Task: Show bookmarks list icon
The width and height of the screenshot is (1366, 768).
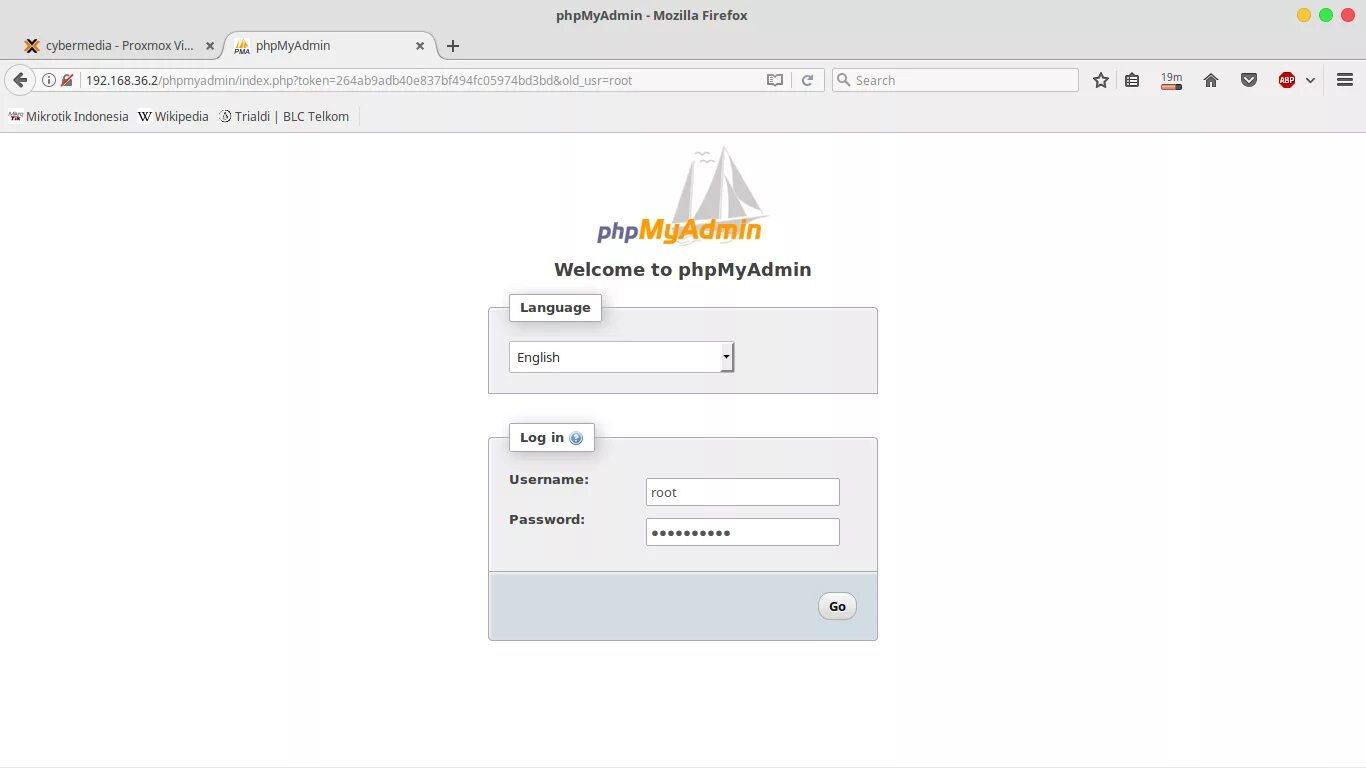Action: click(1132, 80)
